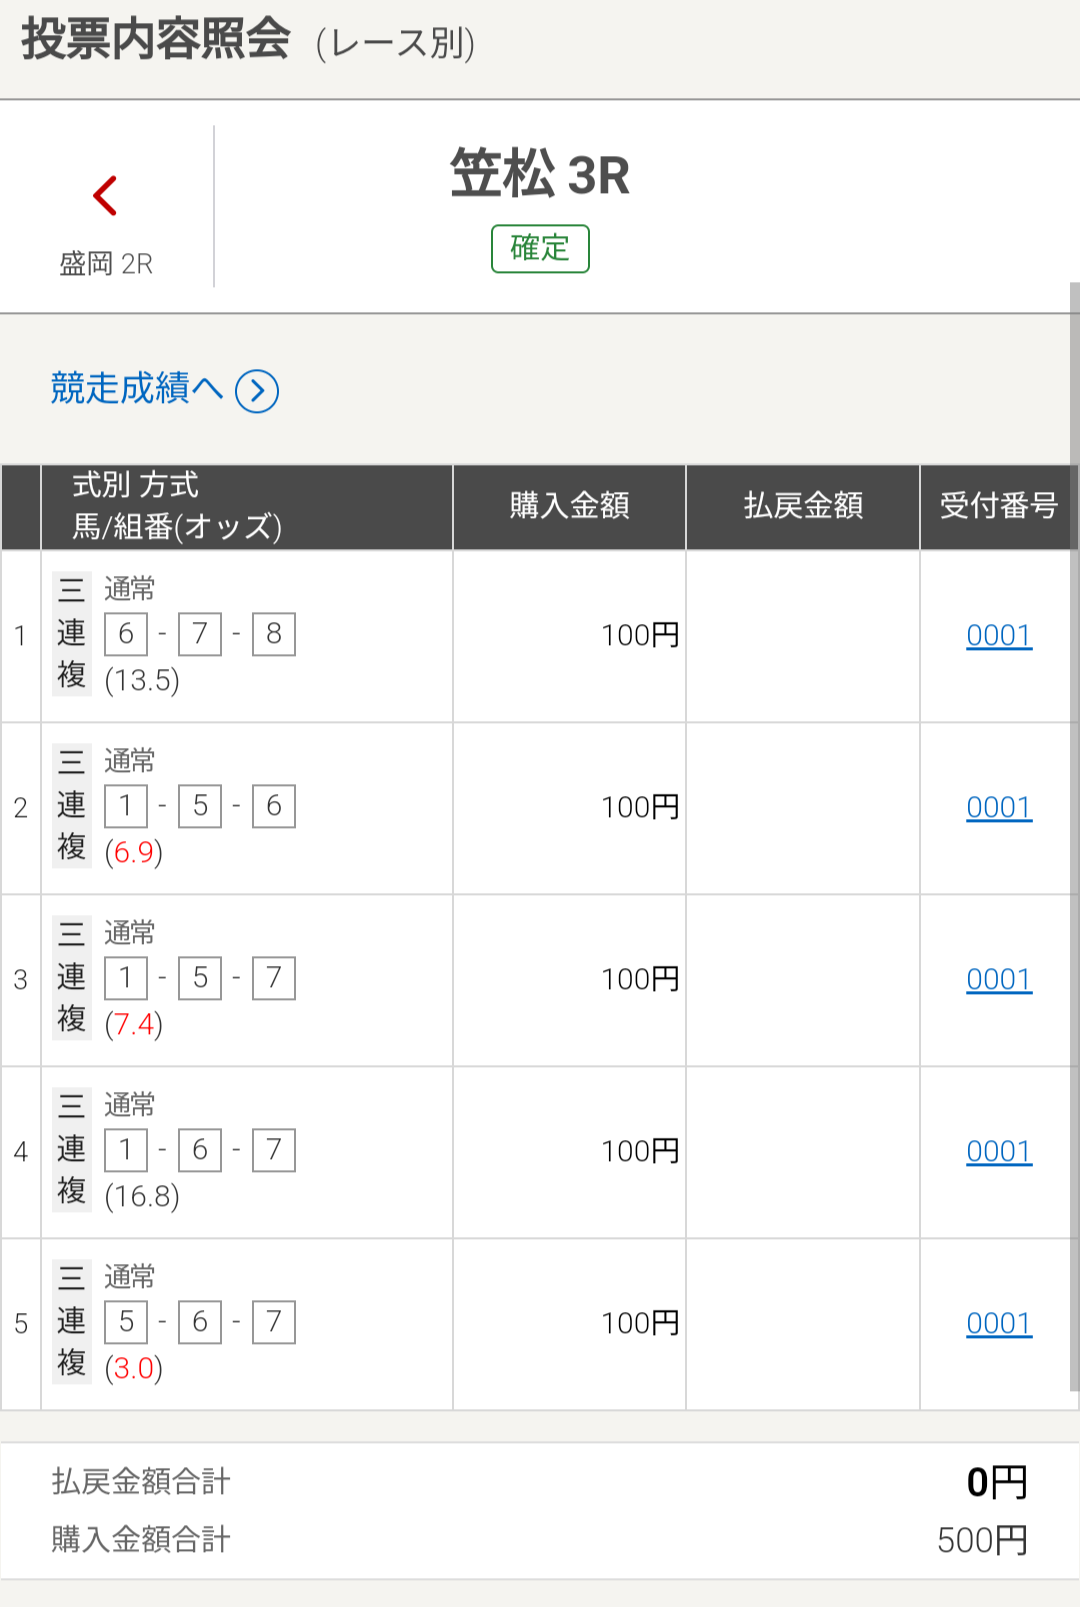Click the 確定 status badge
This screenshot has height=1607, width=1080.
(x=540, y=248)
